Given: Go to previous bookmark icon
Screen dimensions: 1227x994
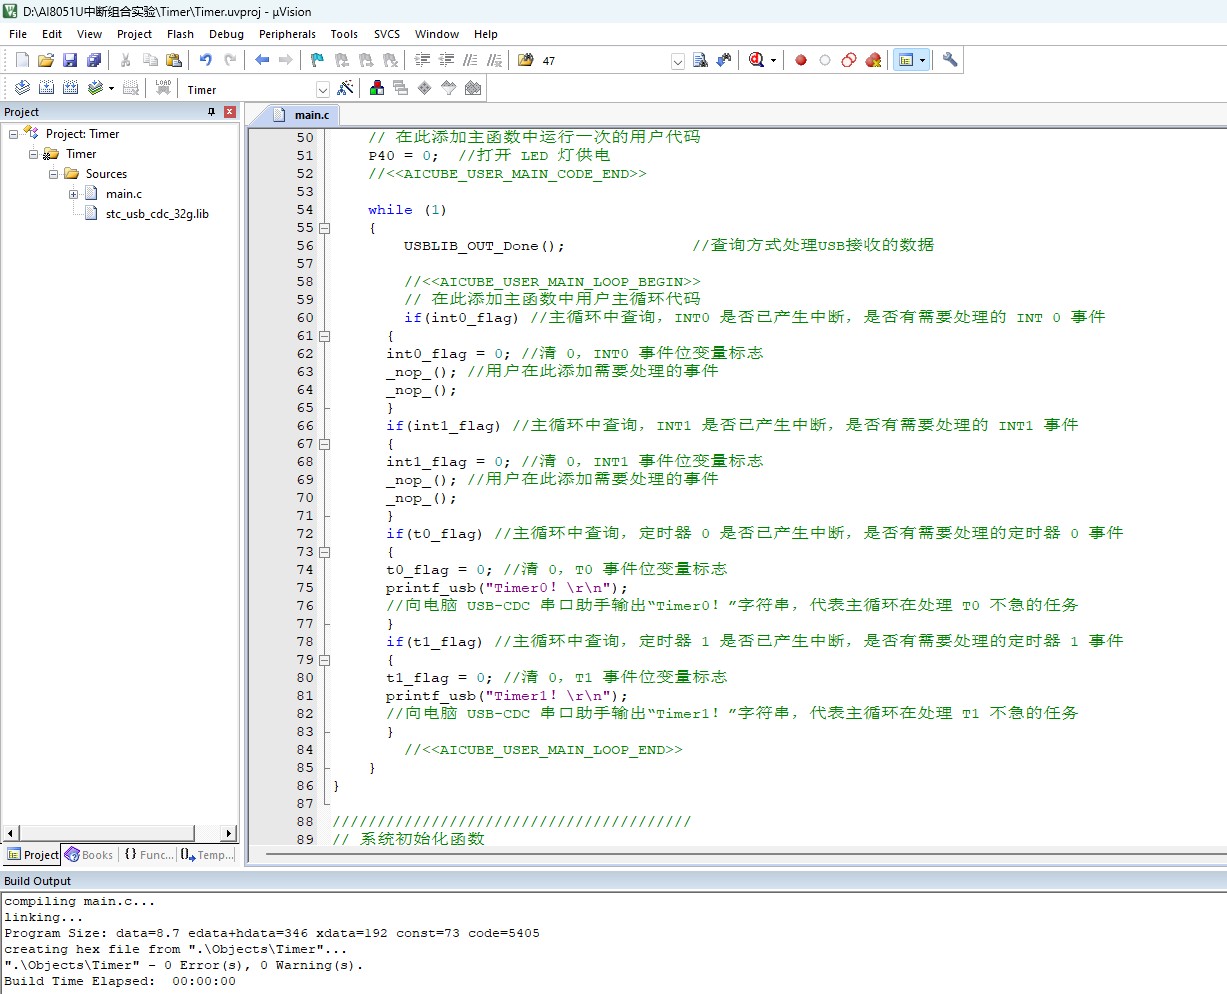Looking at the screenshot, I should pyautogui.click(x=342, y=60).
